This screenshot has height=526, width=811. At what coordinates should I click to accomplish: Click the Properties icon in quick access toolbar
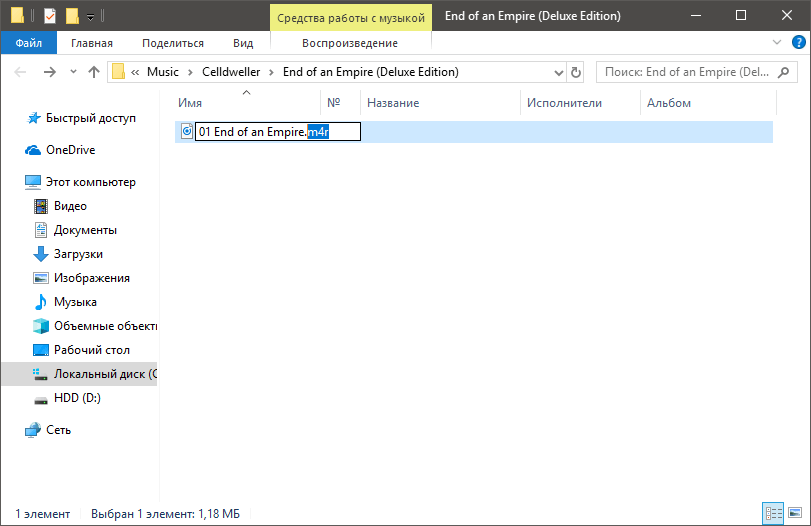pos(50,16)
